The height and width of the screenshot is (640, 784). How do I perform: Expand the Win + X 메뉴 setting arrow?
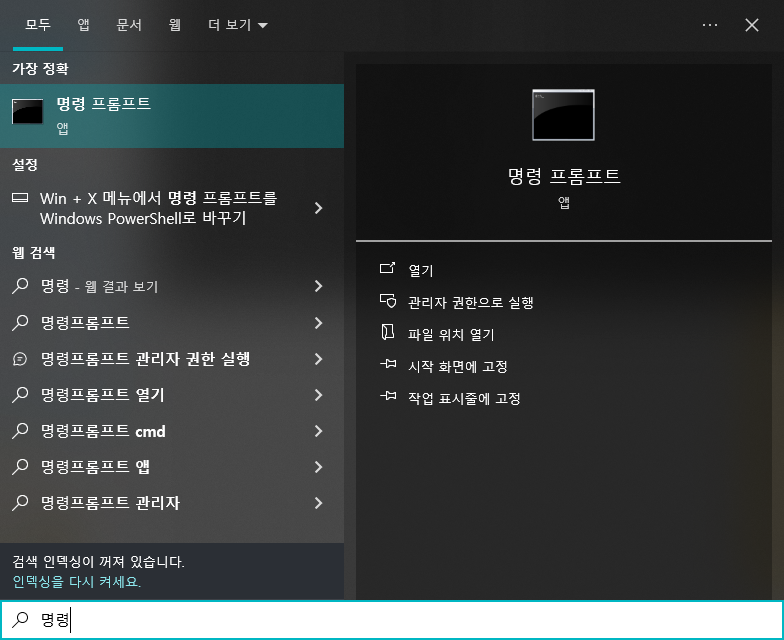318,208
